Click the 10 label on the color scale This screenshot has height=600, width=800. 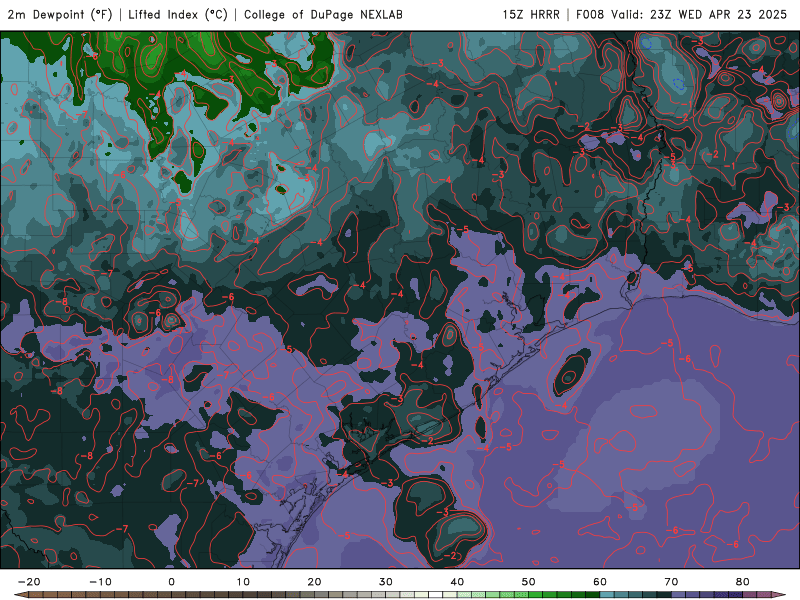pos(243,582)
